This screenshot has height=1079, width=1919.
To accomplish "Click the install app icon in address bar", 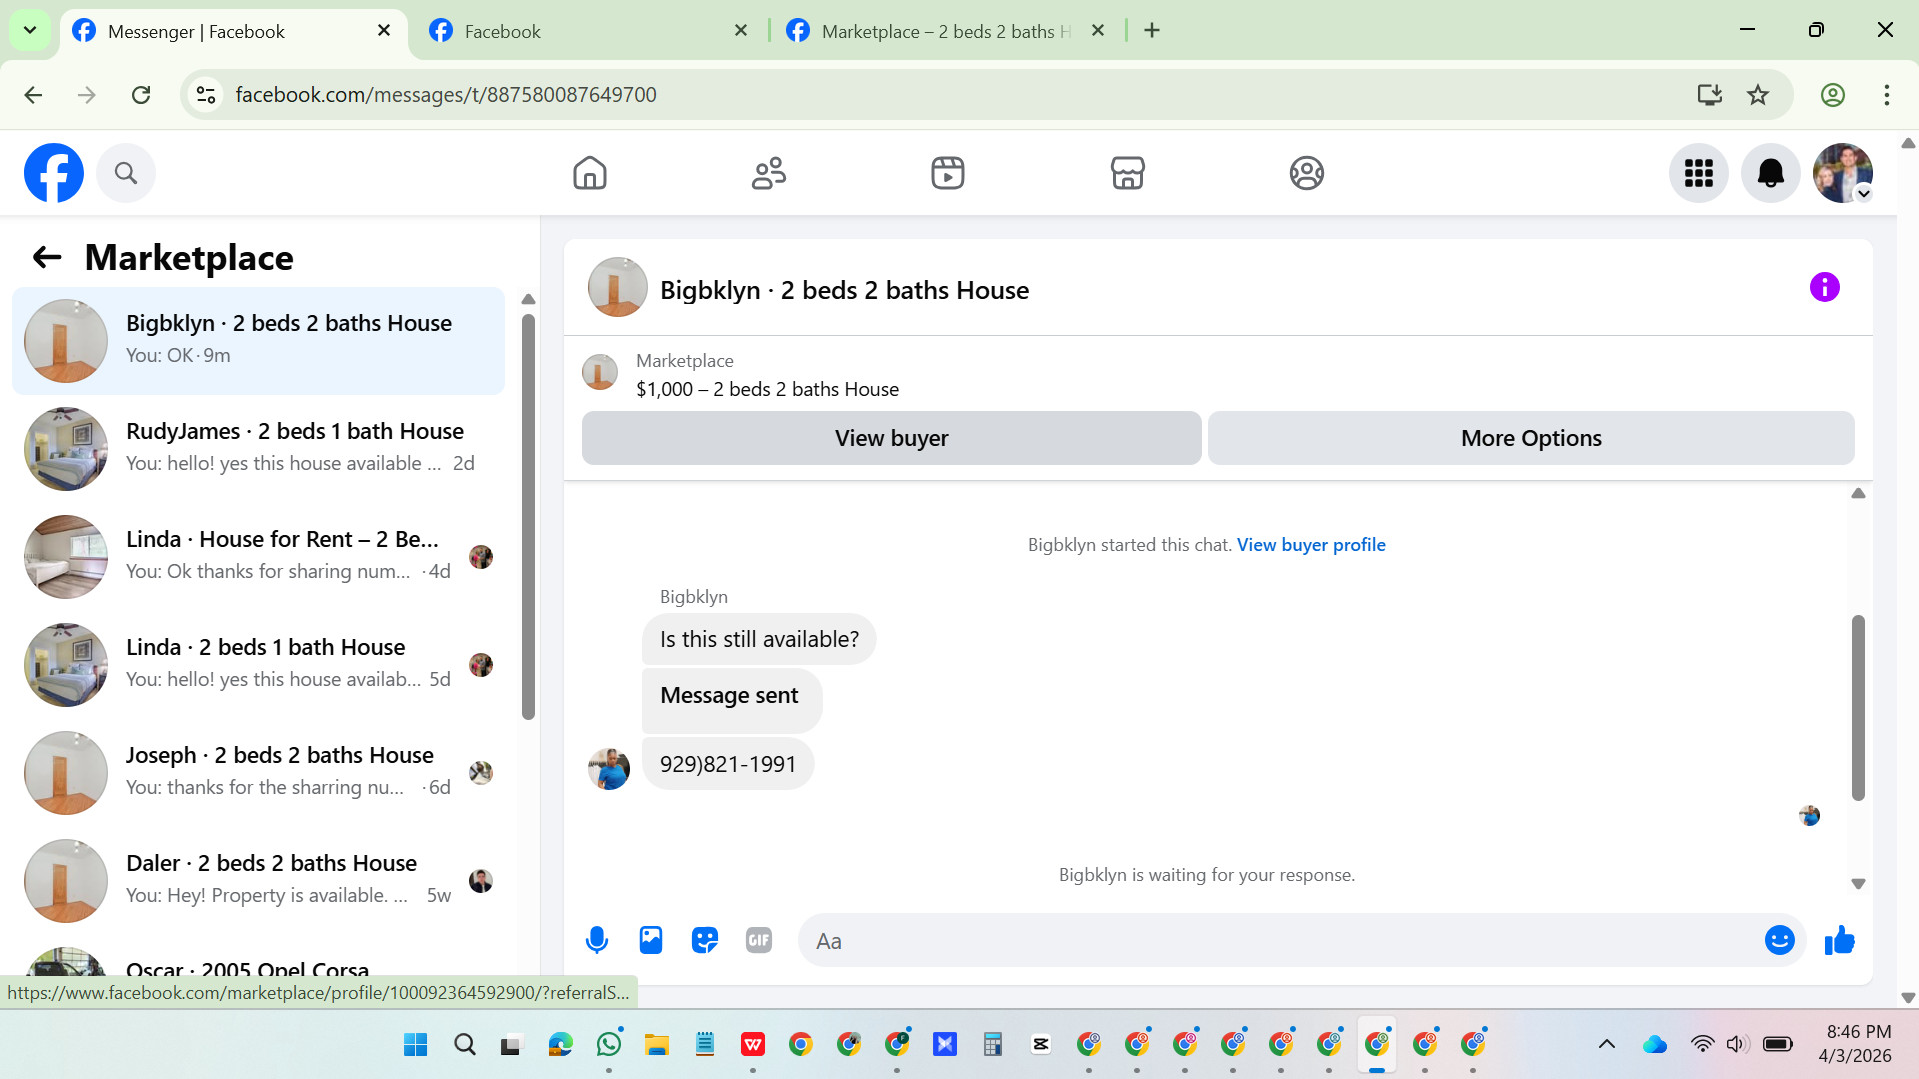I will pos(1710,95).
